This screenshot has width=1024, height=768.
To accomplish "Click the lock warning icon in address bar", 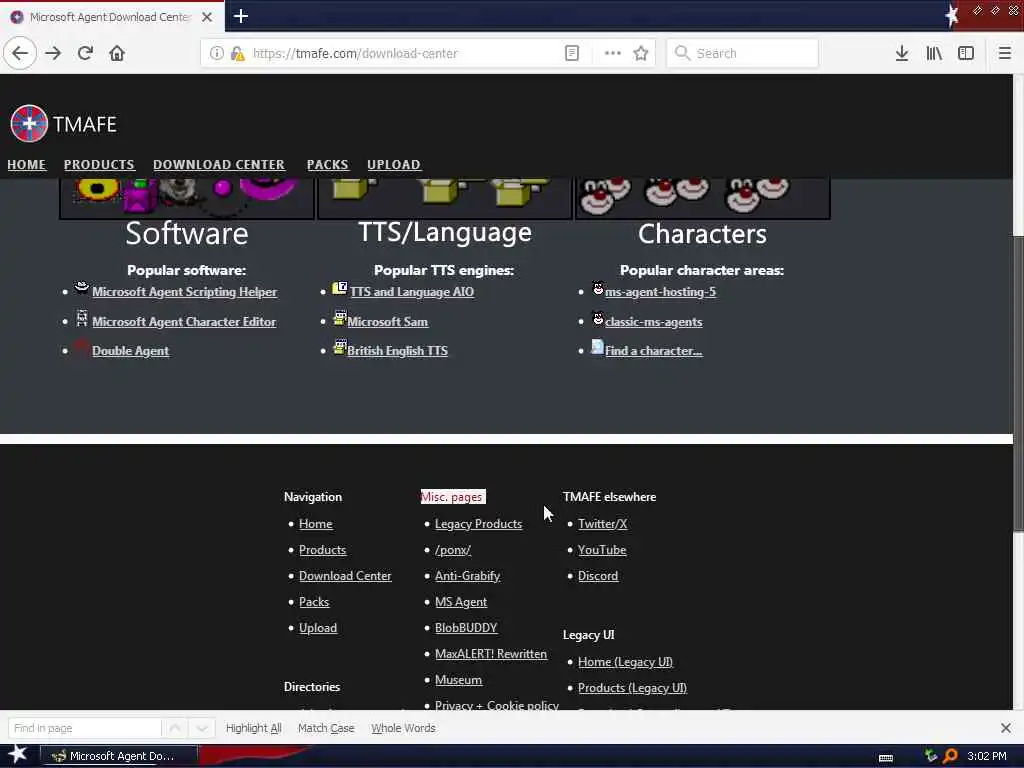I will coord(237,53).
